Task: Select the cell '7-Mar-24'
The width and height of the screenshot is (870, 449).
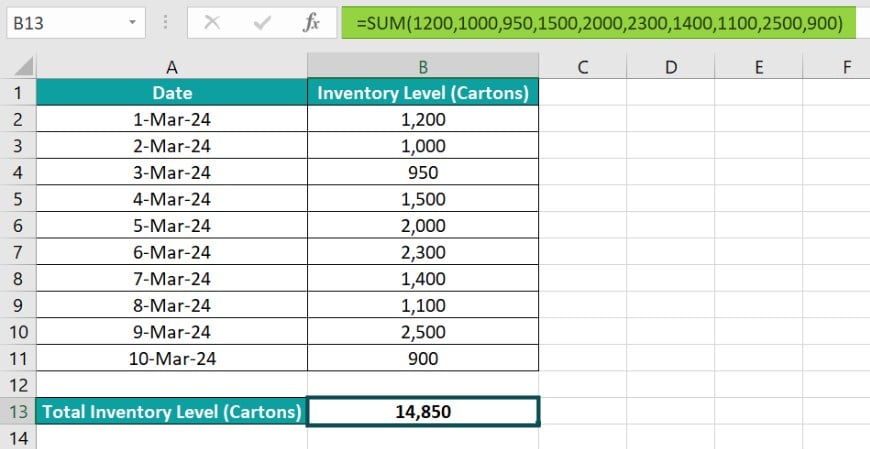Action: coord(172,279)
